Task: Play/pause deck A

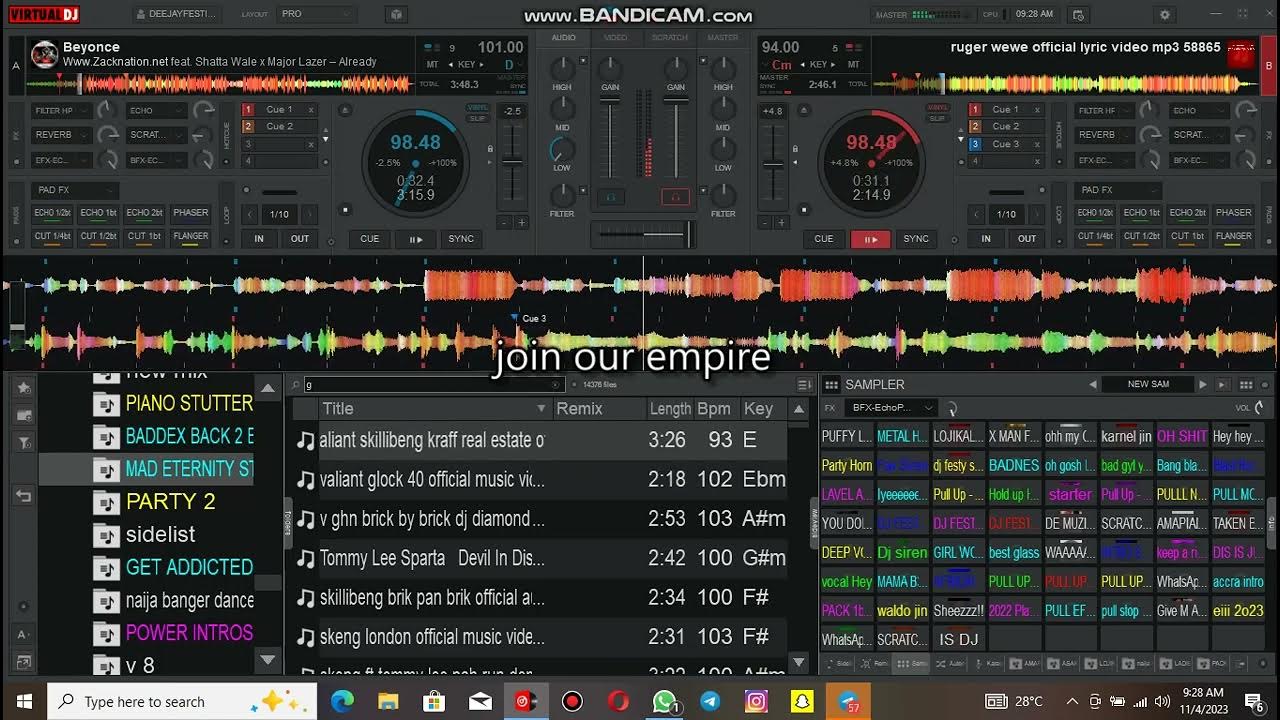Action: tap(415, 239)
